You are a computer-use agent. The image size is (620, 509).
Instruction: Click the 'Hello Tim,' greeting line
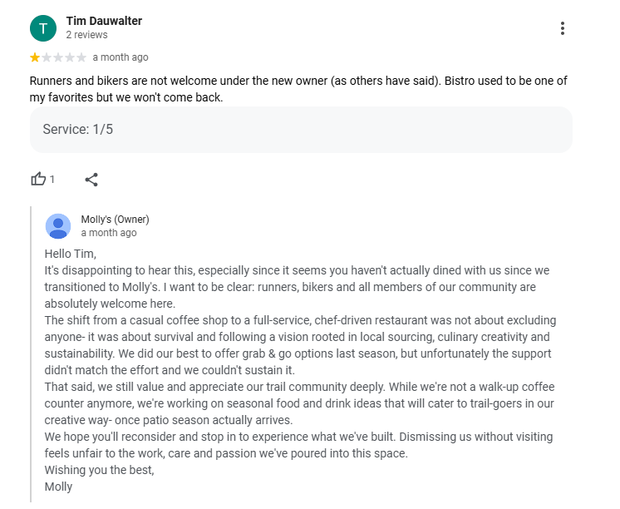pos(70,254)
